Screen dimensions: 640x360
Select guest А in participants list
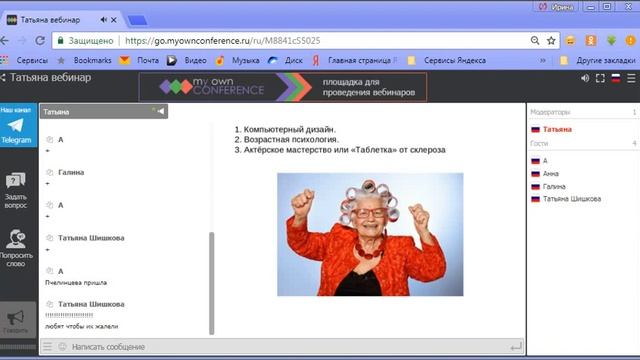pos(539,161)
